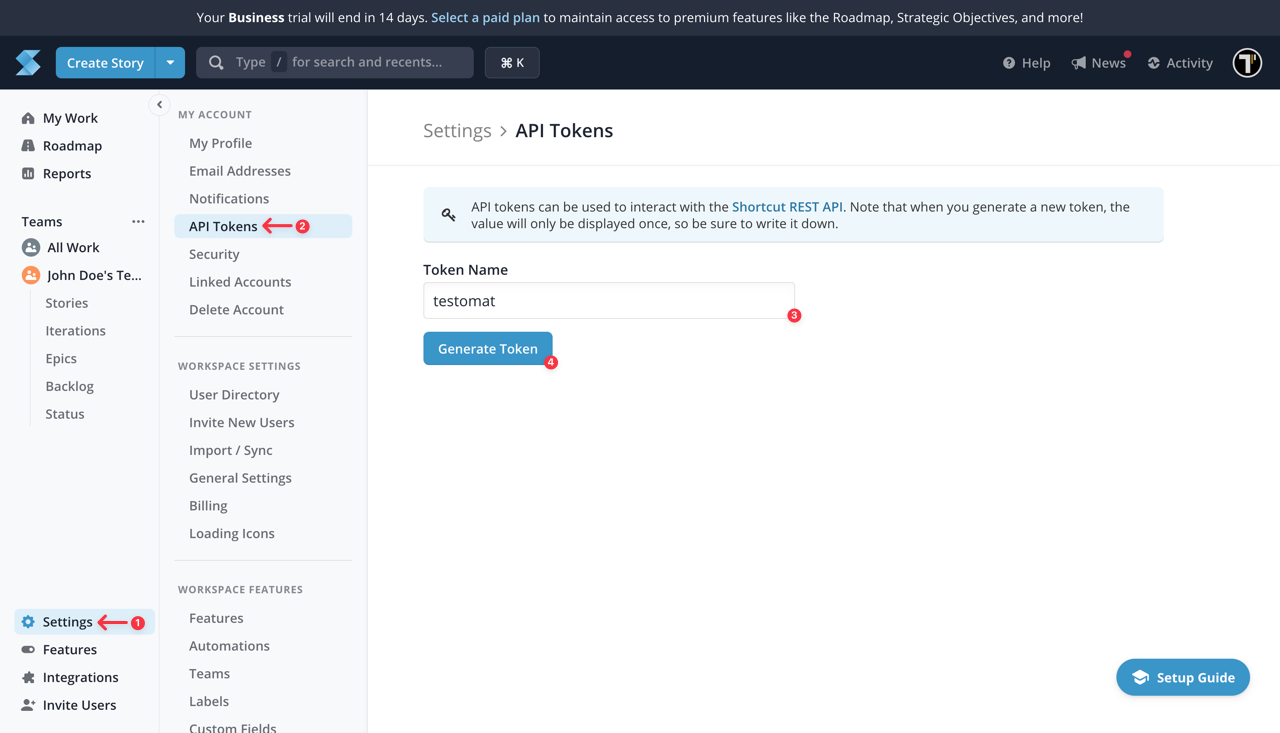Click the Integrations puzzle icon
This screenshot has height=733, width=1280.
tap(26, 677)
